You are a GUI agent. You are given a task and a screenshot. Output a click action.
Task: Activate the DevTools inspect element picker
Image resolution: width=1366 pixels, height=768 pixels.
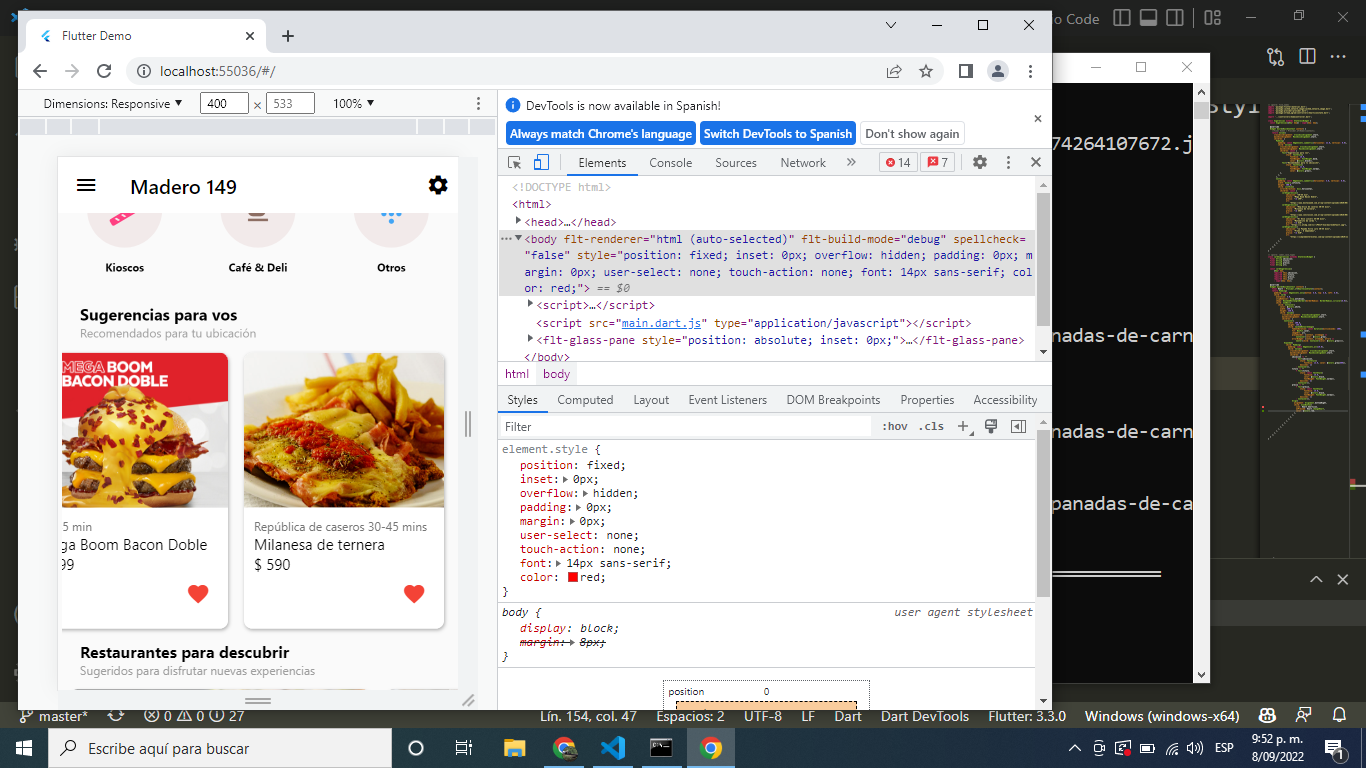point(515,163)
